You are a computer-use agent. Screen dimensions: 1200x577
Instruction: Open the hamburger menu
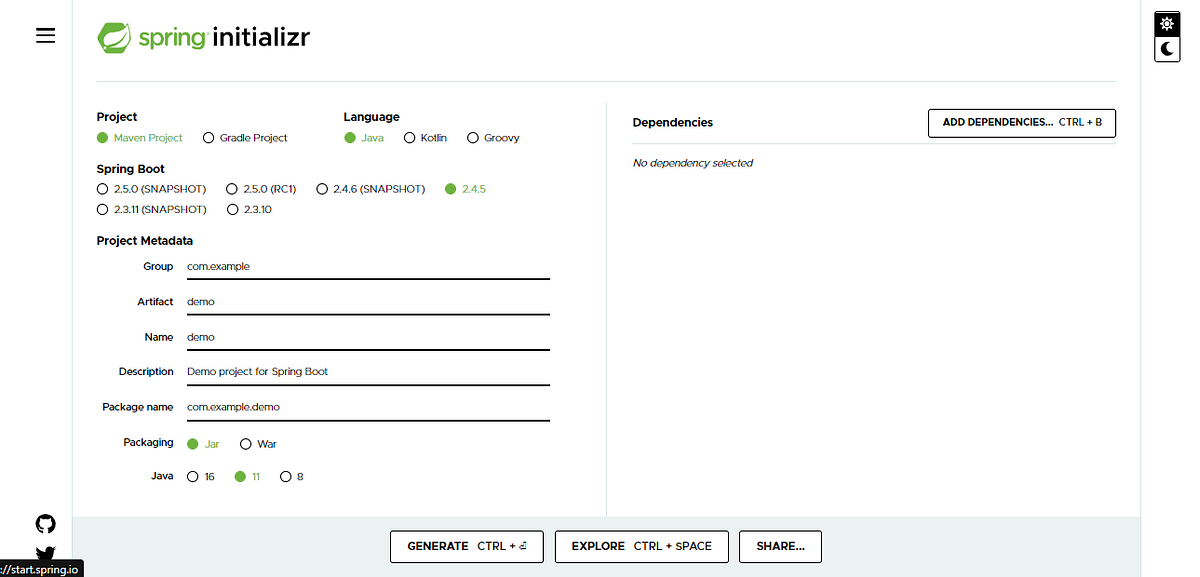pyautogui.click(x=45, y=35)
